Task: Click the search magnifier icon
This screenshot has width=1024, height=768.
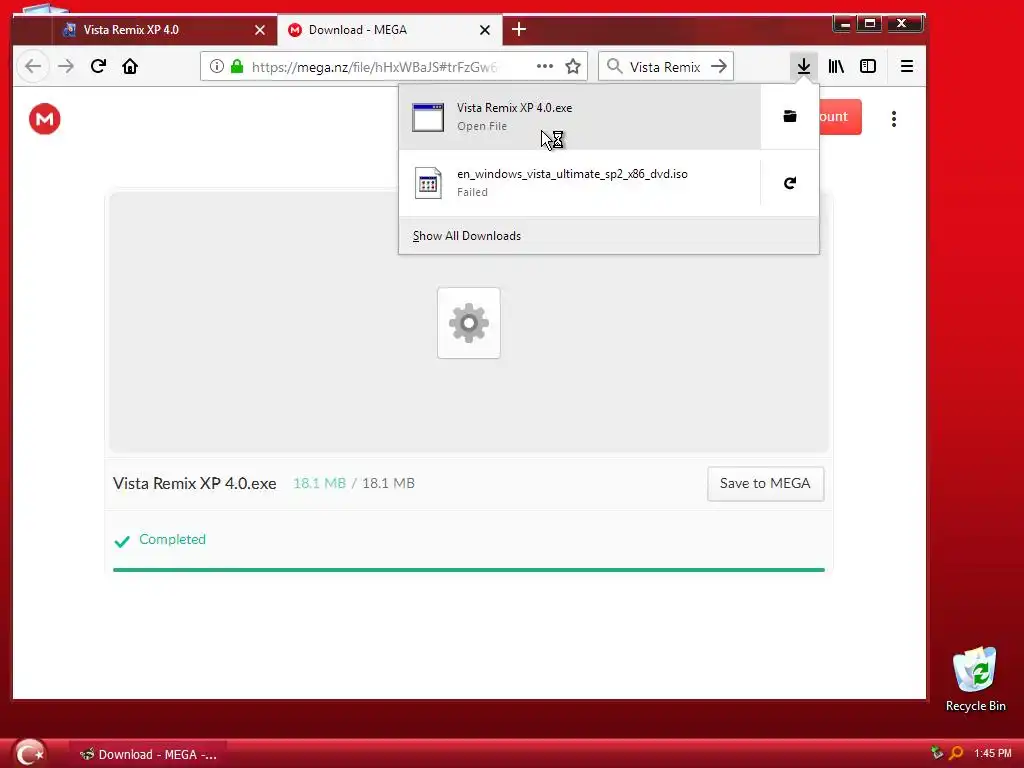Action: coord(615,67)
